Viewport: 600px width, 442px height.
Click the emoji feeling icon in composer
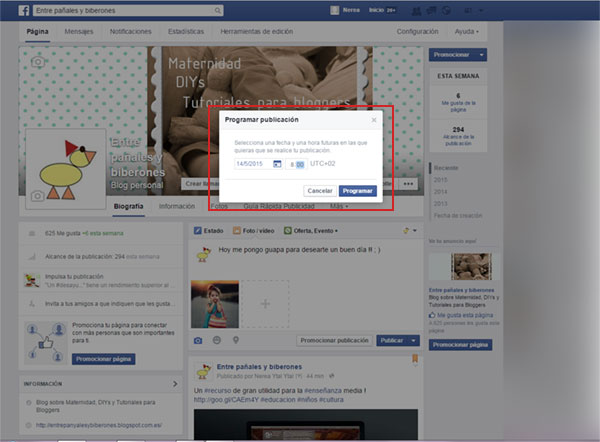click(x=217, y=340)
